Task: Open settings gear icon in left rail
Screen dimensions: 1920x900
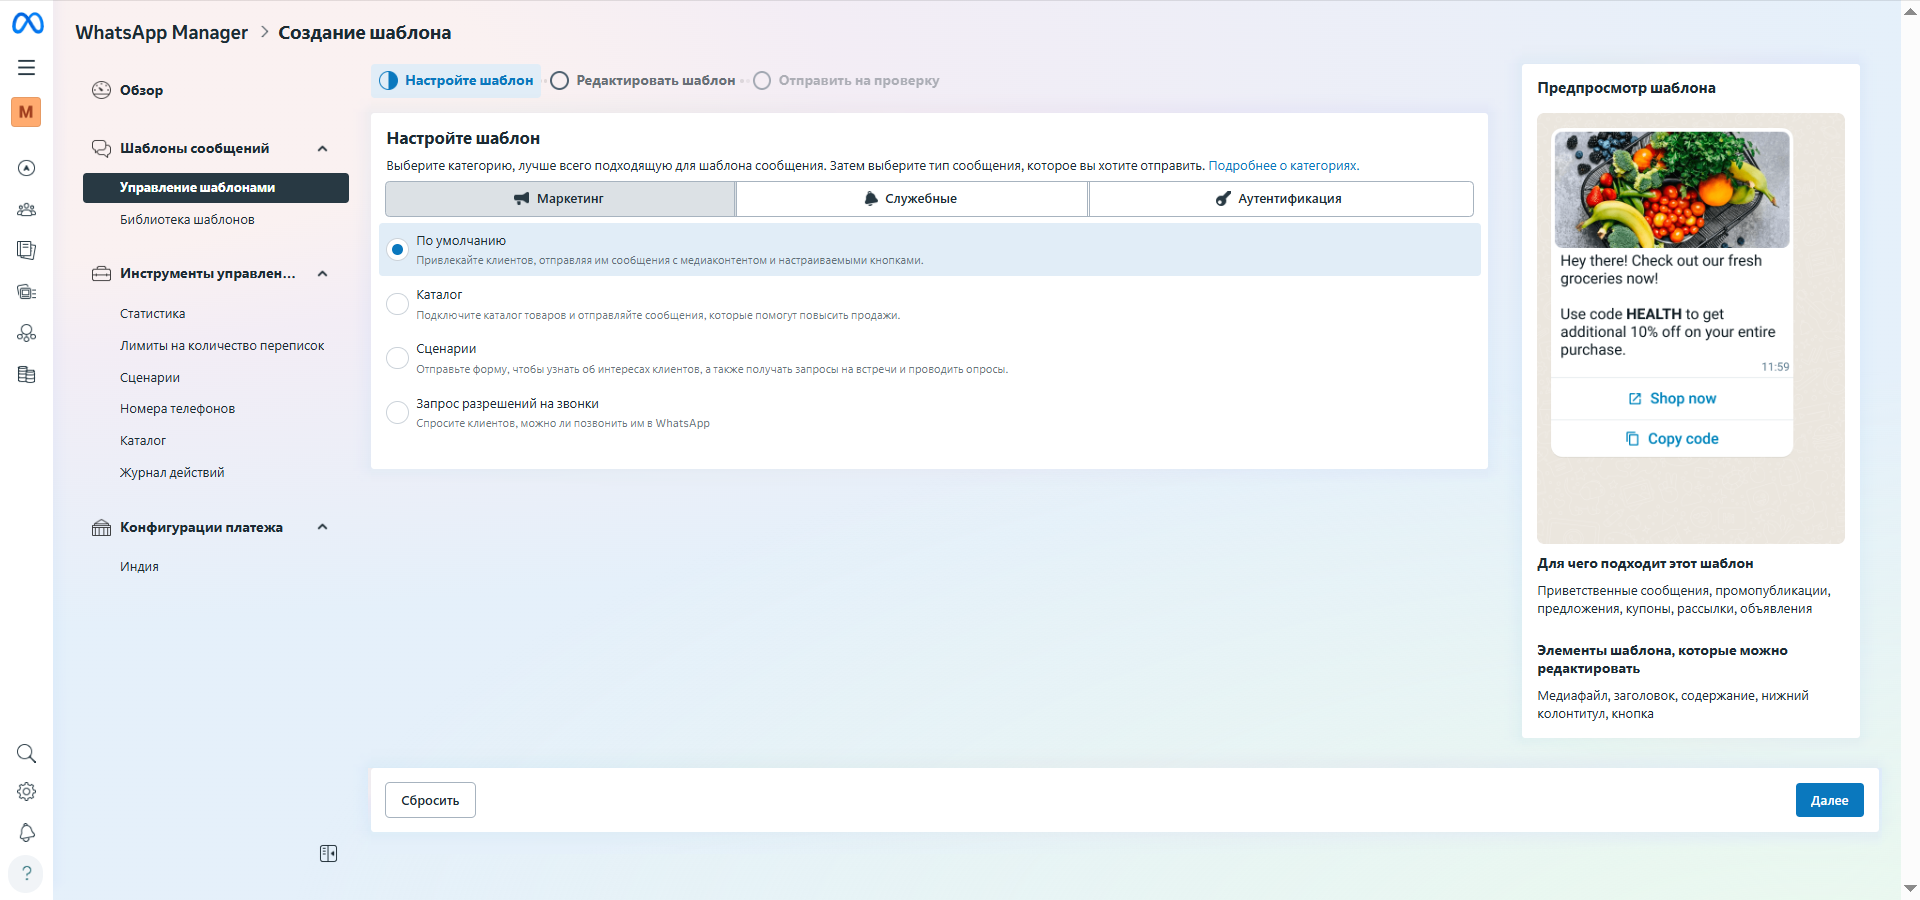Action: (x=27, y=792)
